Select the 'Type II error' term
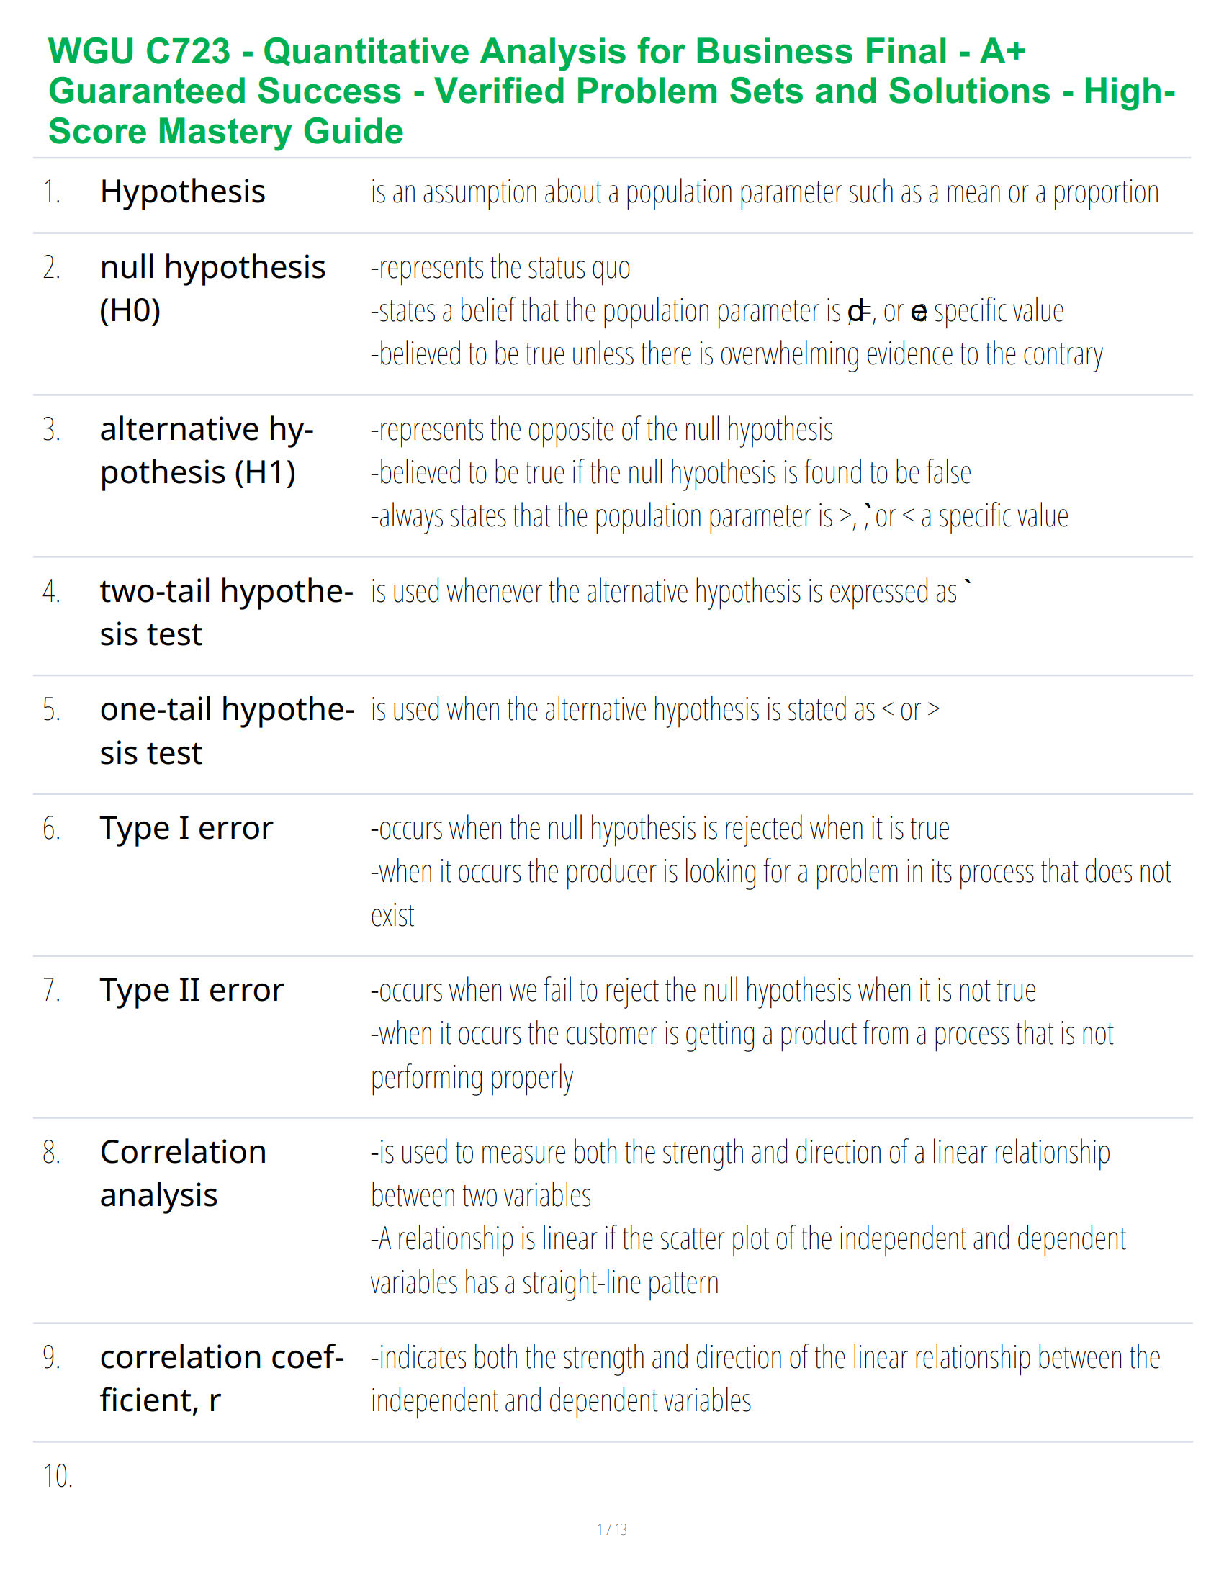The image size is (1224, 1584). click(192, 991)
